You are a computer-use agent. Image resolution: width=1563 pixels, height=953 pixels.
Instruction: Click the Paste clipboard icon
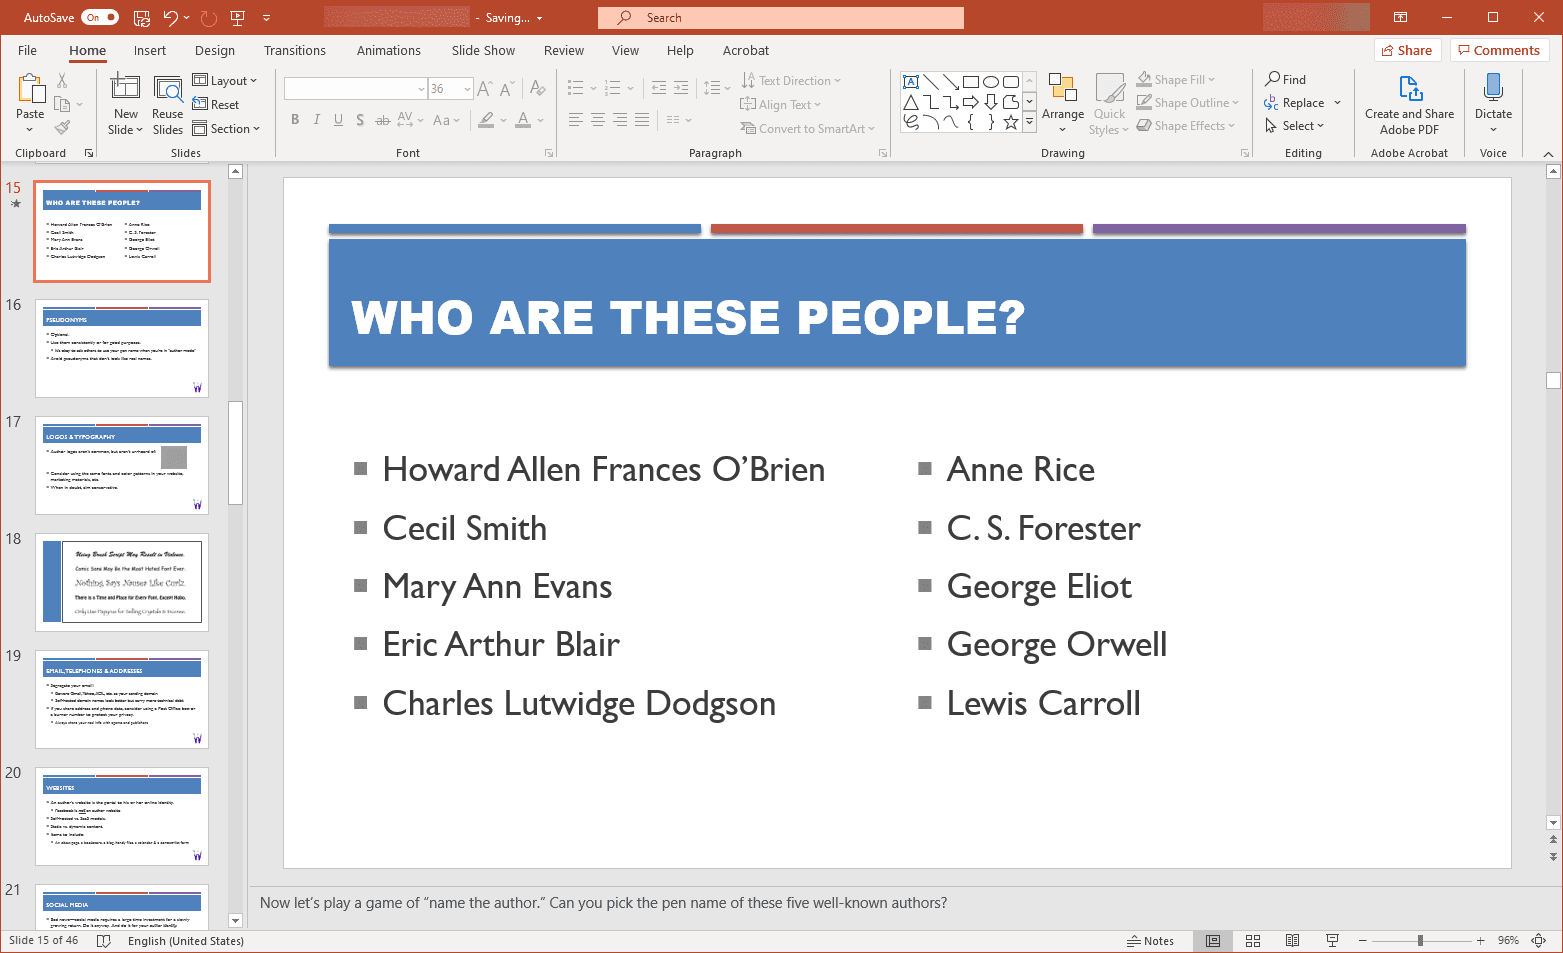[30, 89]
